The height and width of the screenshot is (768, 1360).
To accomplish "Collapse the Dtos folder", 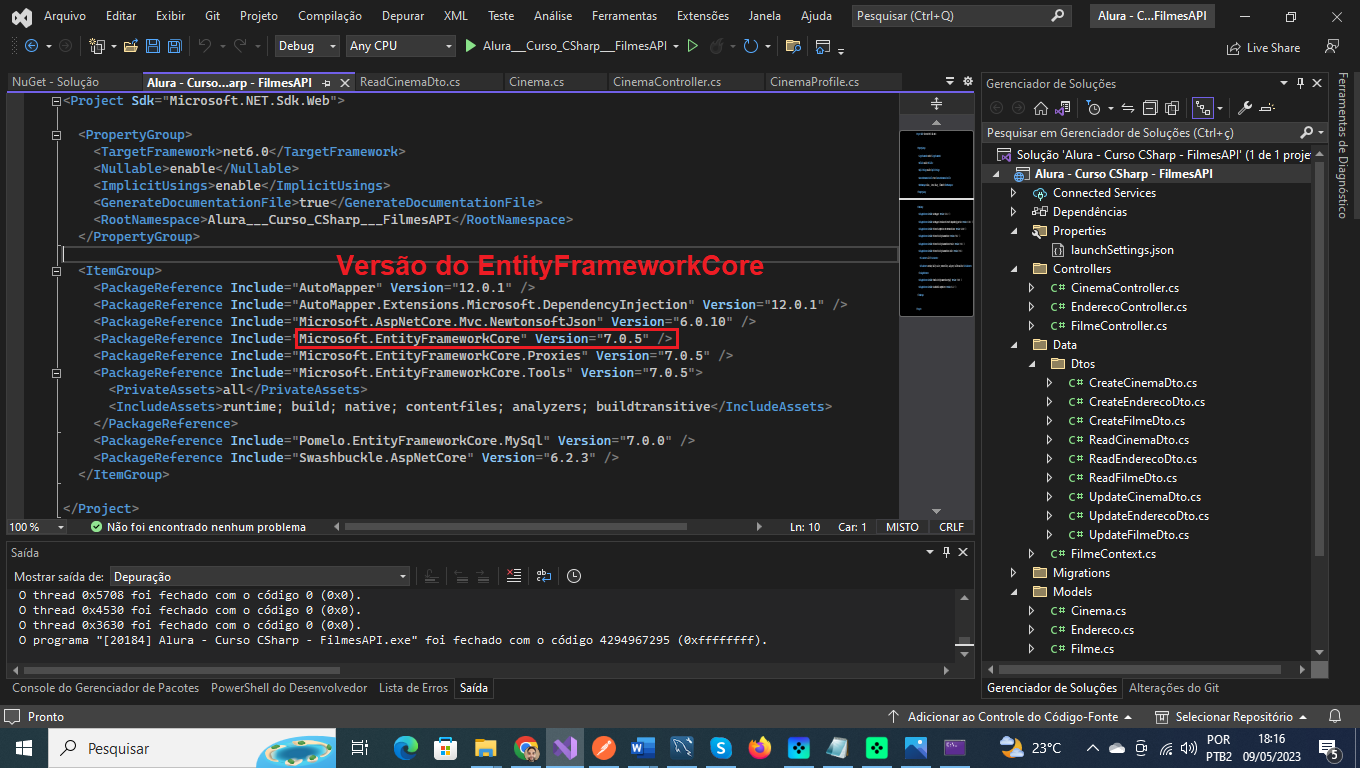I will (1031, 364).
